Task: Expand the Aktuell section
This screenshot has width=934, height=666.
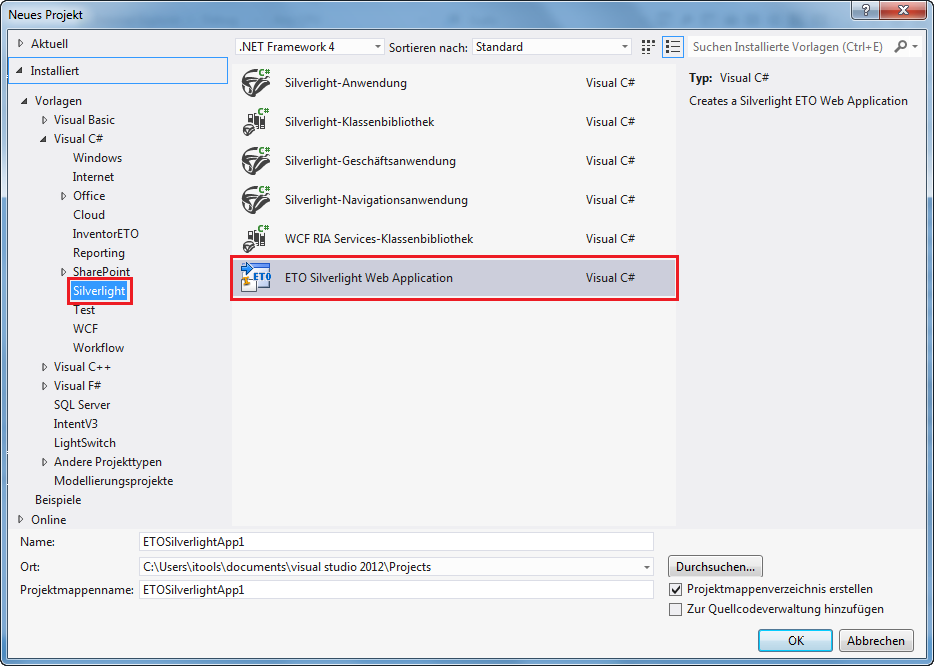Action: 21,43
